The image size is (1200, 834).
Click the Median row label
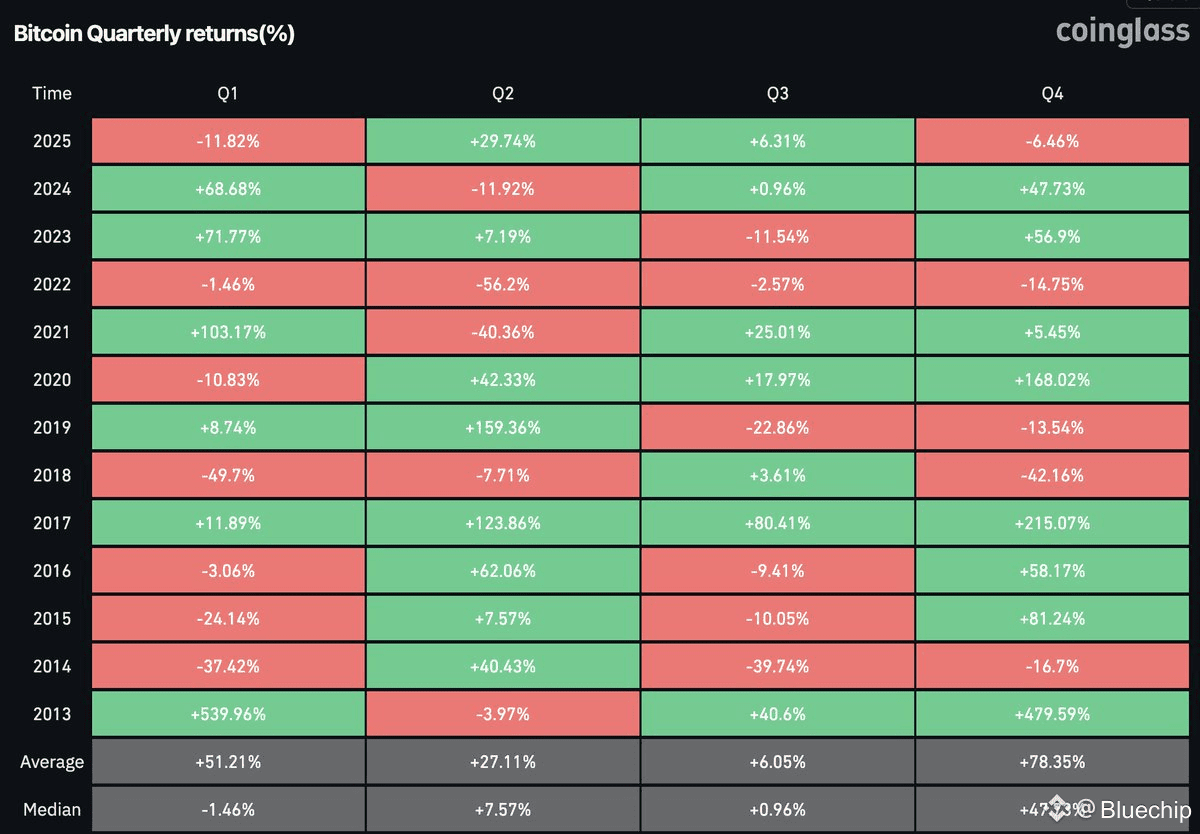(x=52, y=809)
